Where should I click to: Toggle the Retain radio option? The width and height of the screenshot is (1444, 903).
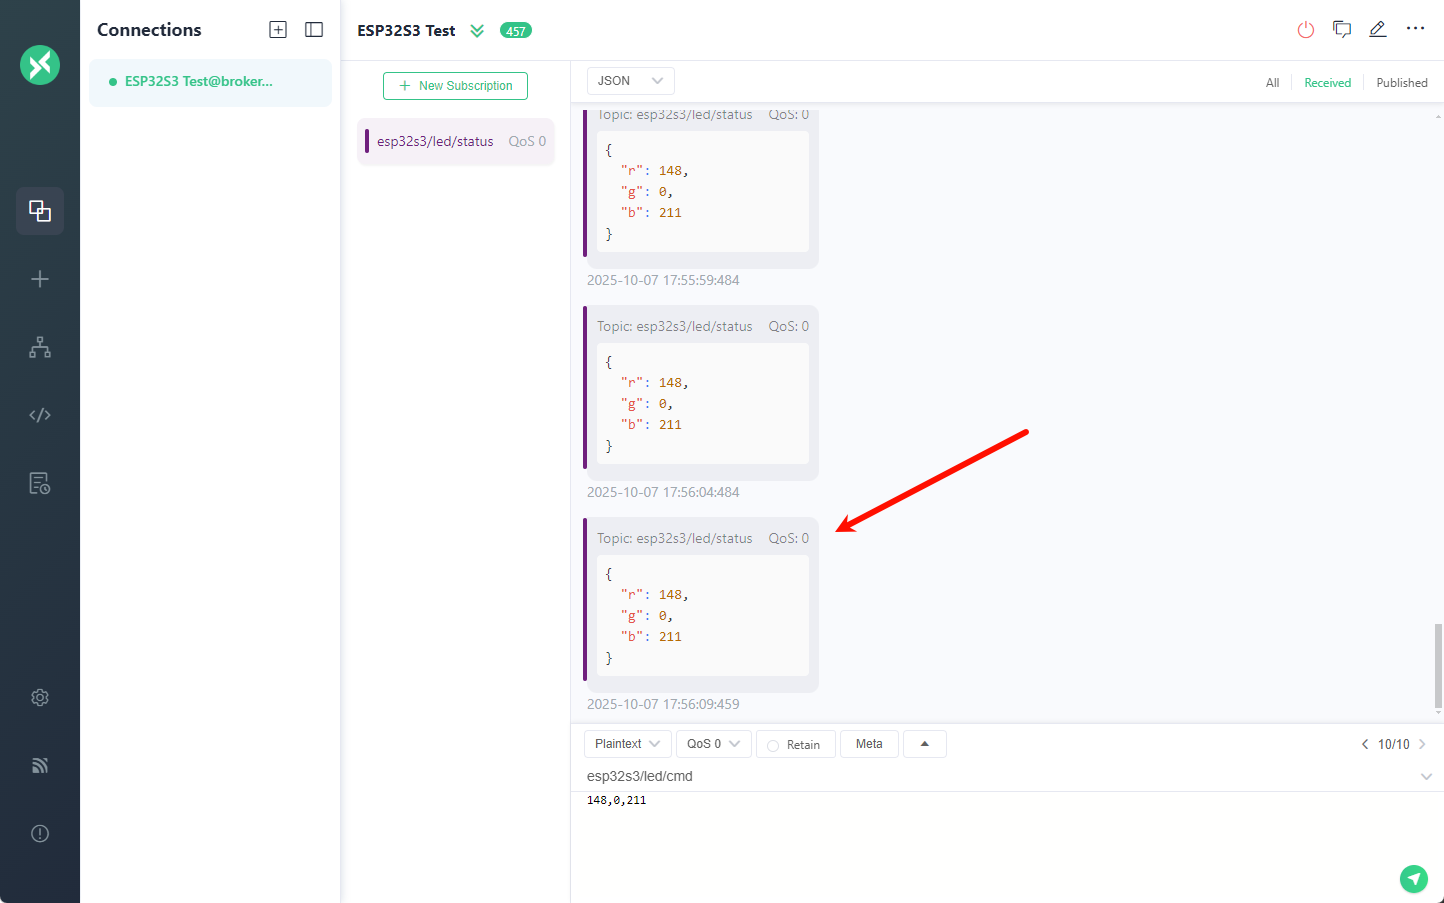coord(773,745)
